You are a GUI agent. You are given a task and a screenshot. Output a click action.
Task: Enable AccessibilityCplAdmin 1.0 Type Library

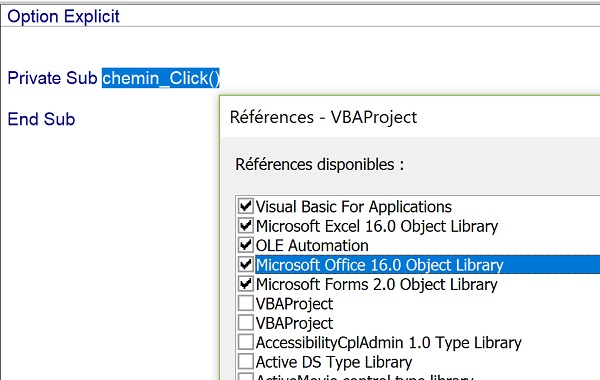[245, 342]
